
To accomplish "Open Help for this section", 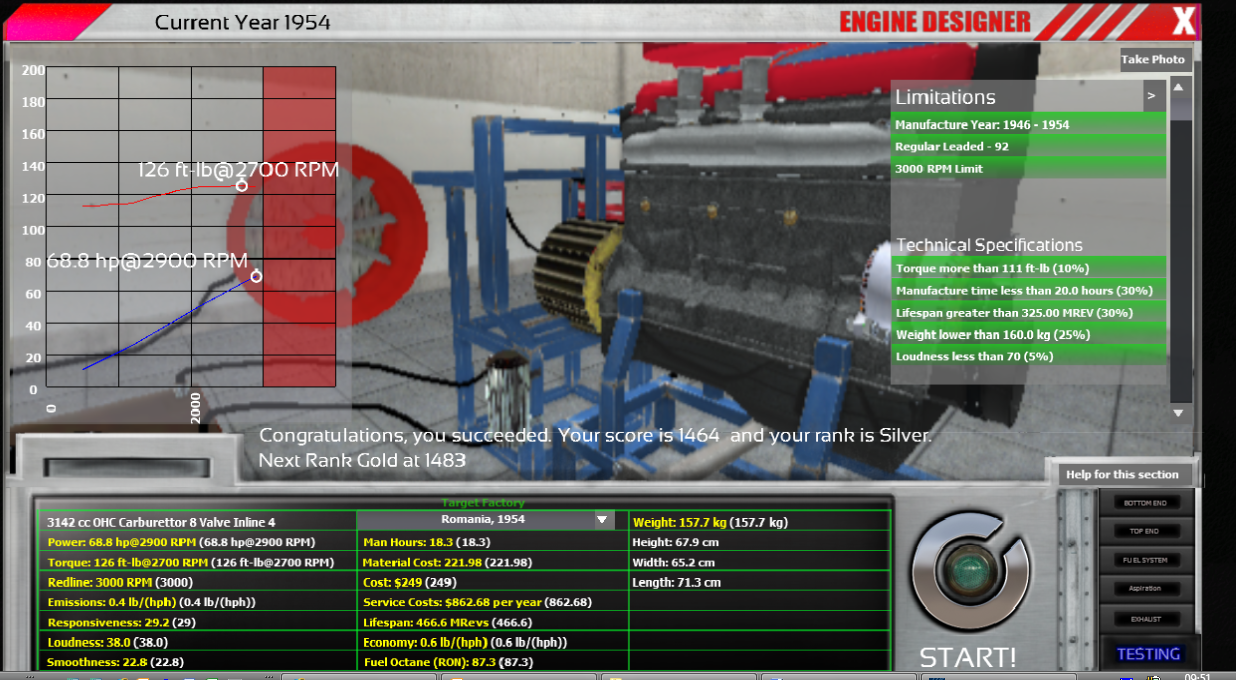I will click(x=1121, y=474).
